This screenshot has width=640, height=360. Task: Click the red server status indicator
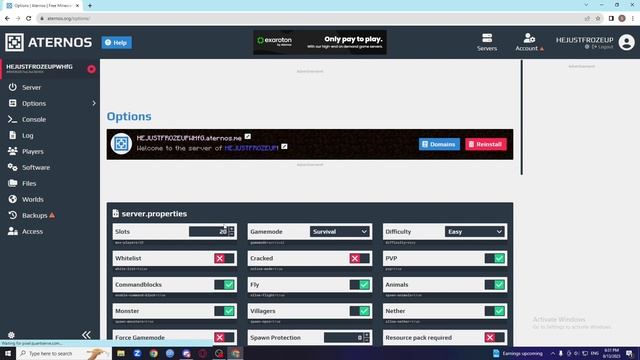click(91, 69)
